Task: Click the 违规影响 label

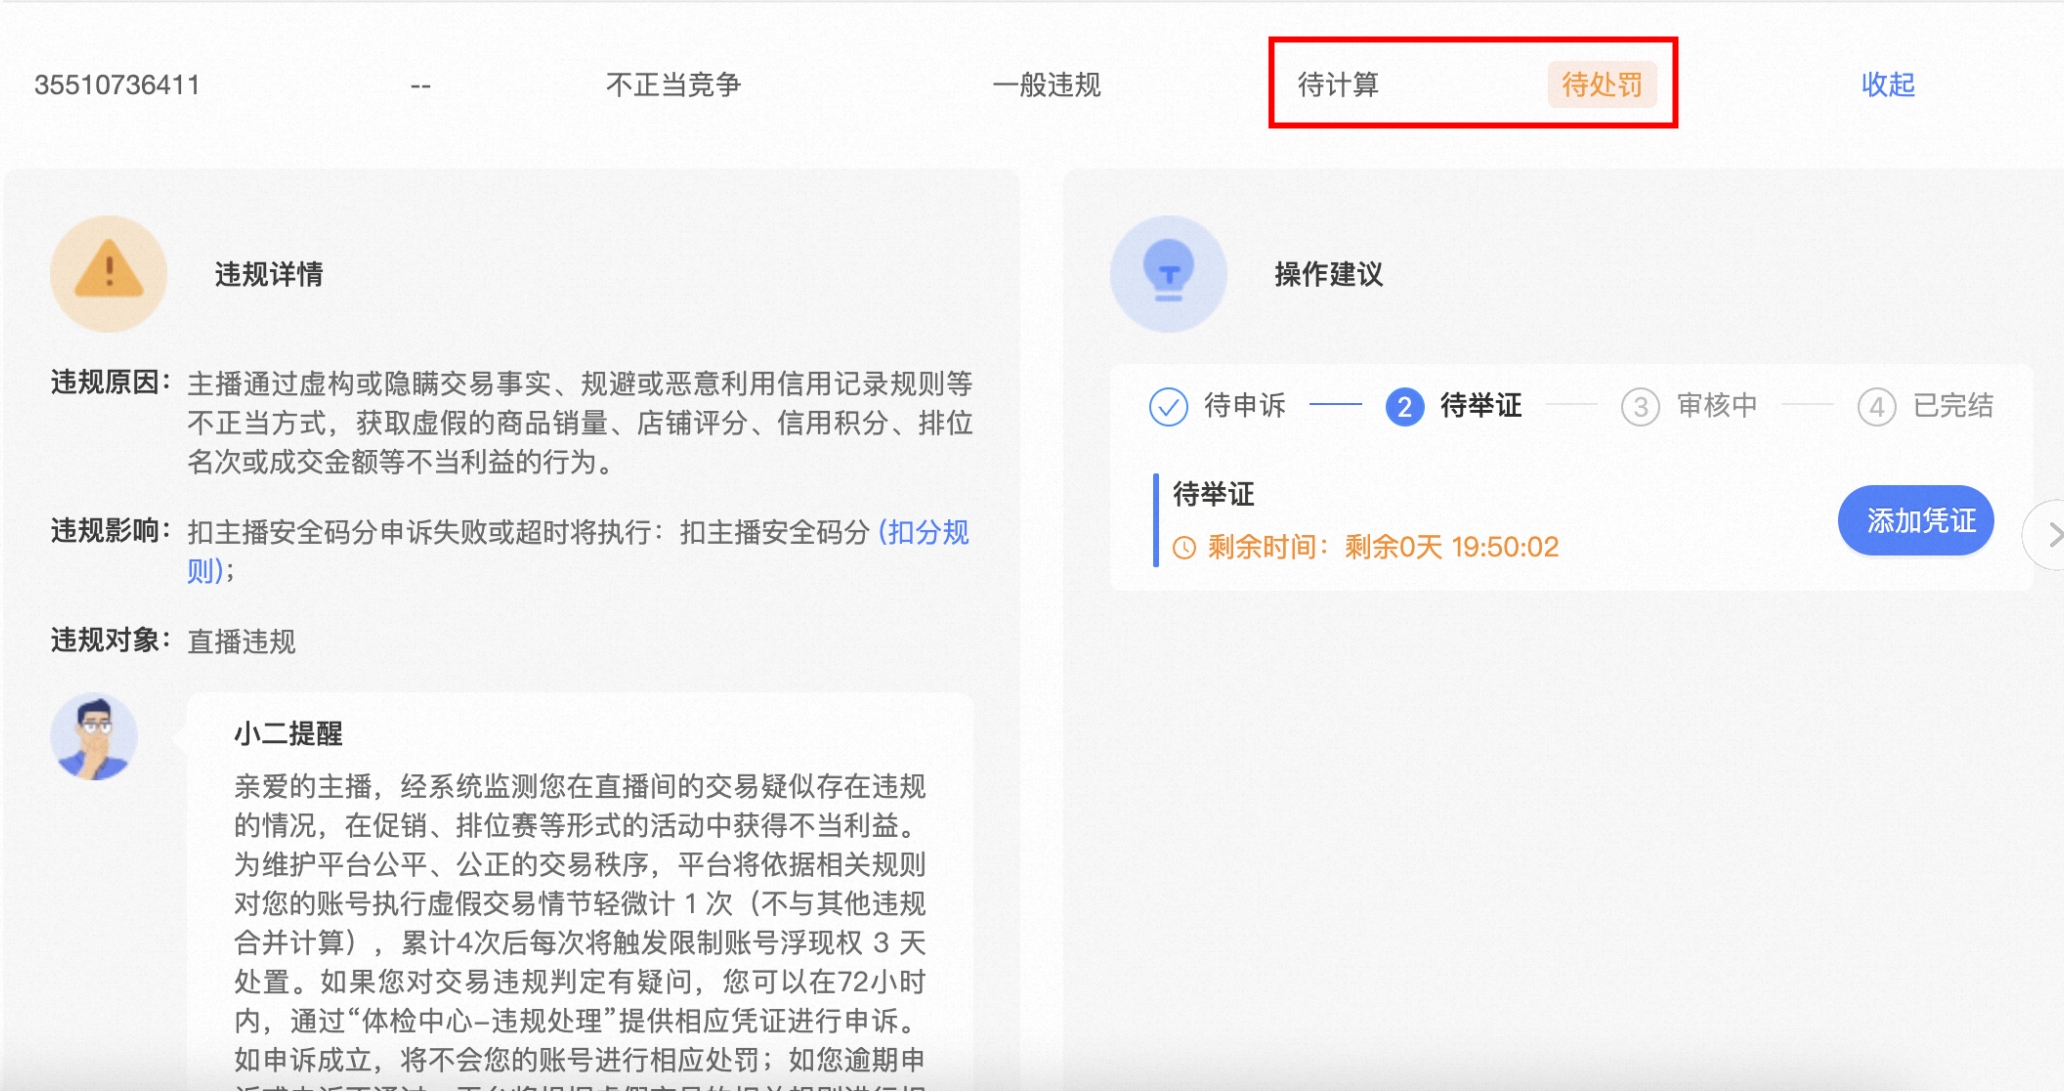Action: [x=110, y=531]
